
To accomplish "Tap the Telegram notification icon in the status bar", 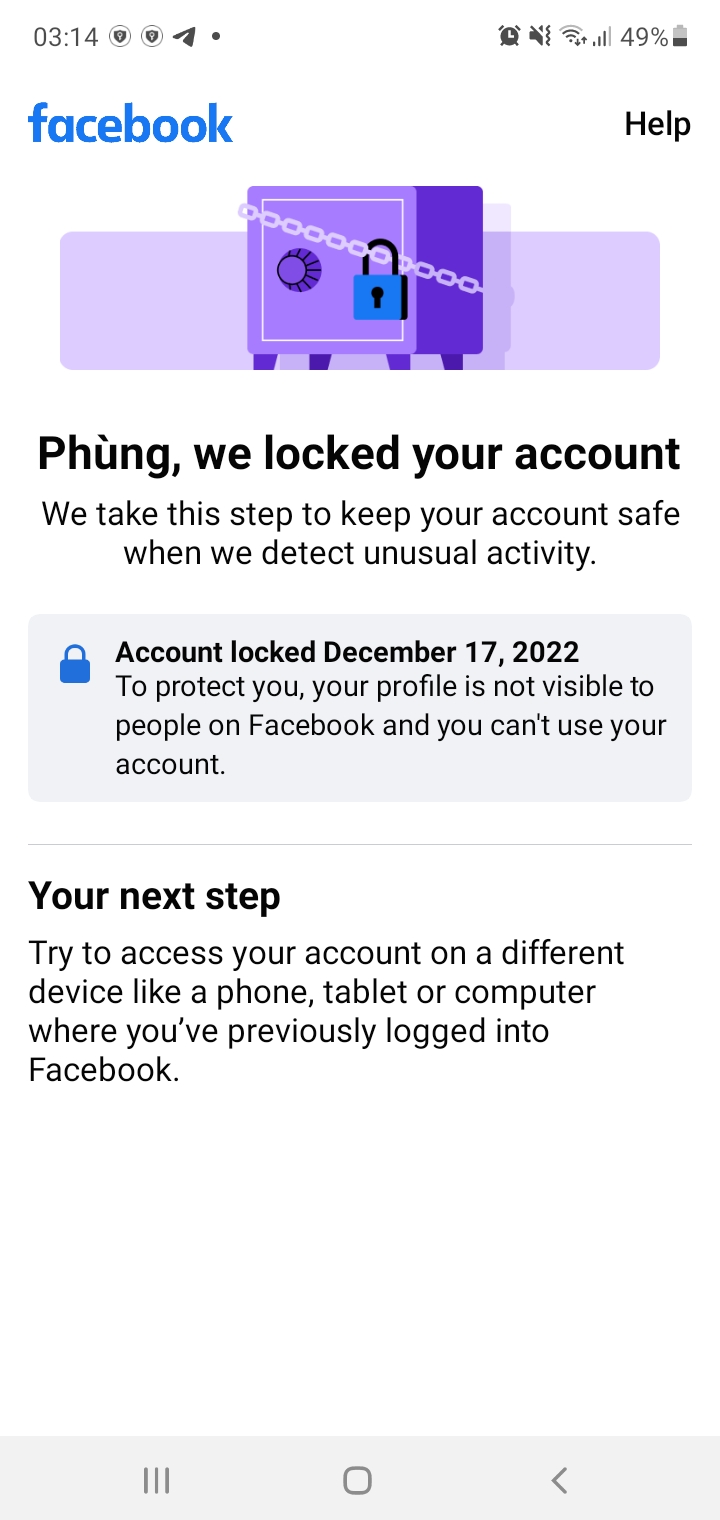I will pos(184,37).
